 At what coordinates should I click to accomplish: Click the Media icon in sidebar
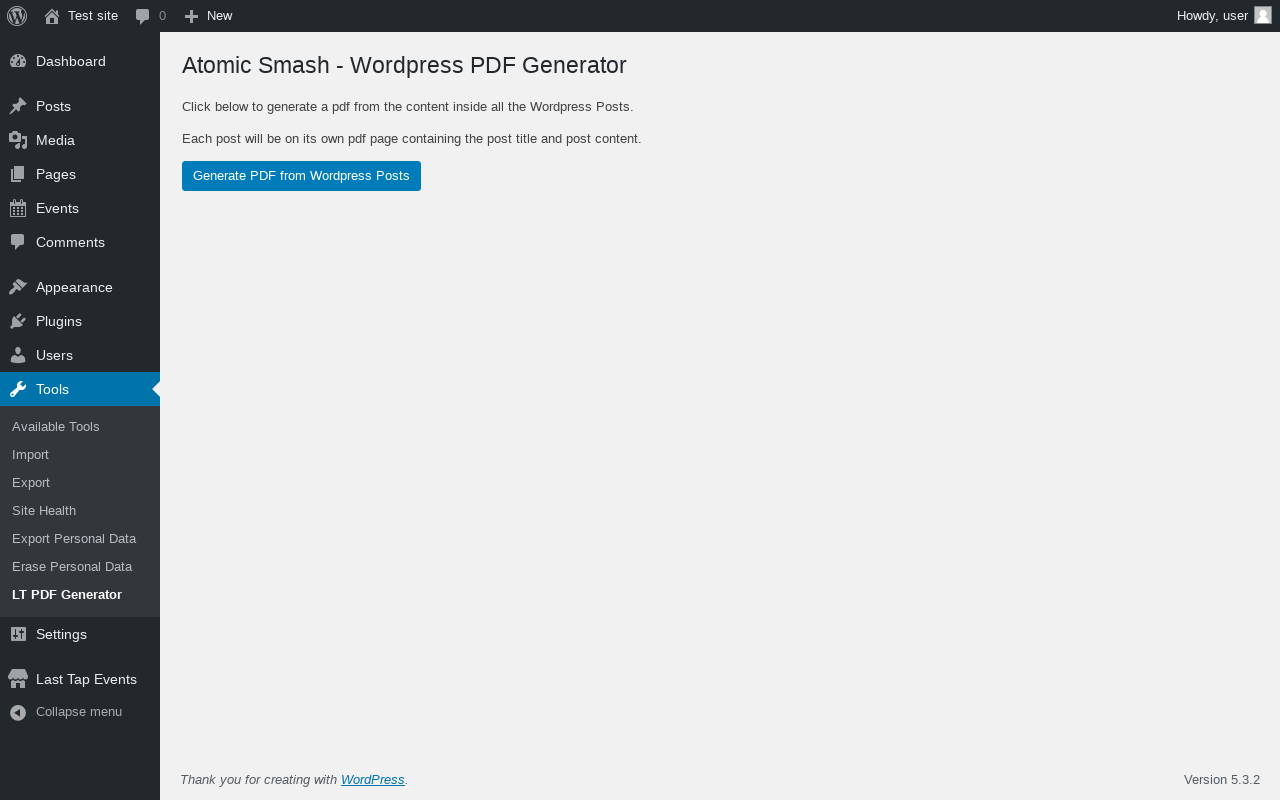pyautogui.click(x=18, y=140)
